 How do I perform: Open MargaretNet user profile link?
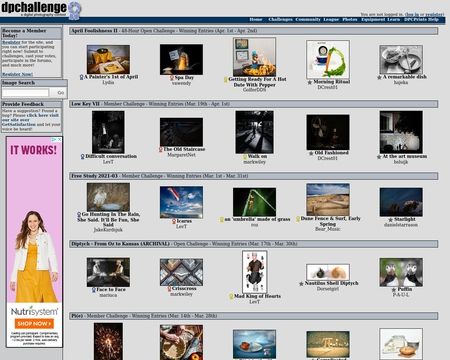pyautogui.click(x=181, y=155)
